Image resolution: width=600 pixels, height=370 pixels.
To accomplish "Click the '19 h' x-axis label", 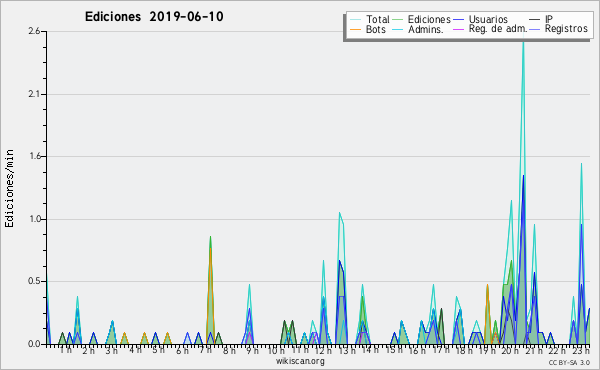I will click(x=487, y=350).
